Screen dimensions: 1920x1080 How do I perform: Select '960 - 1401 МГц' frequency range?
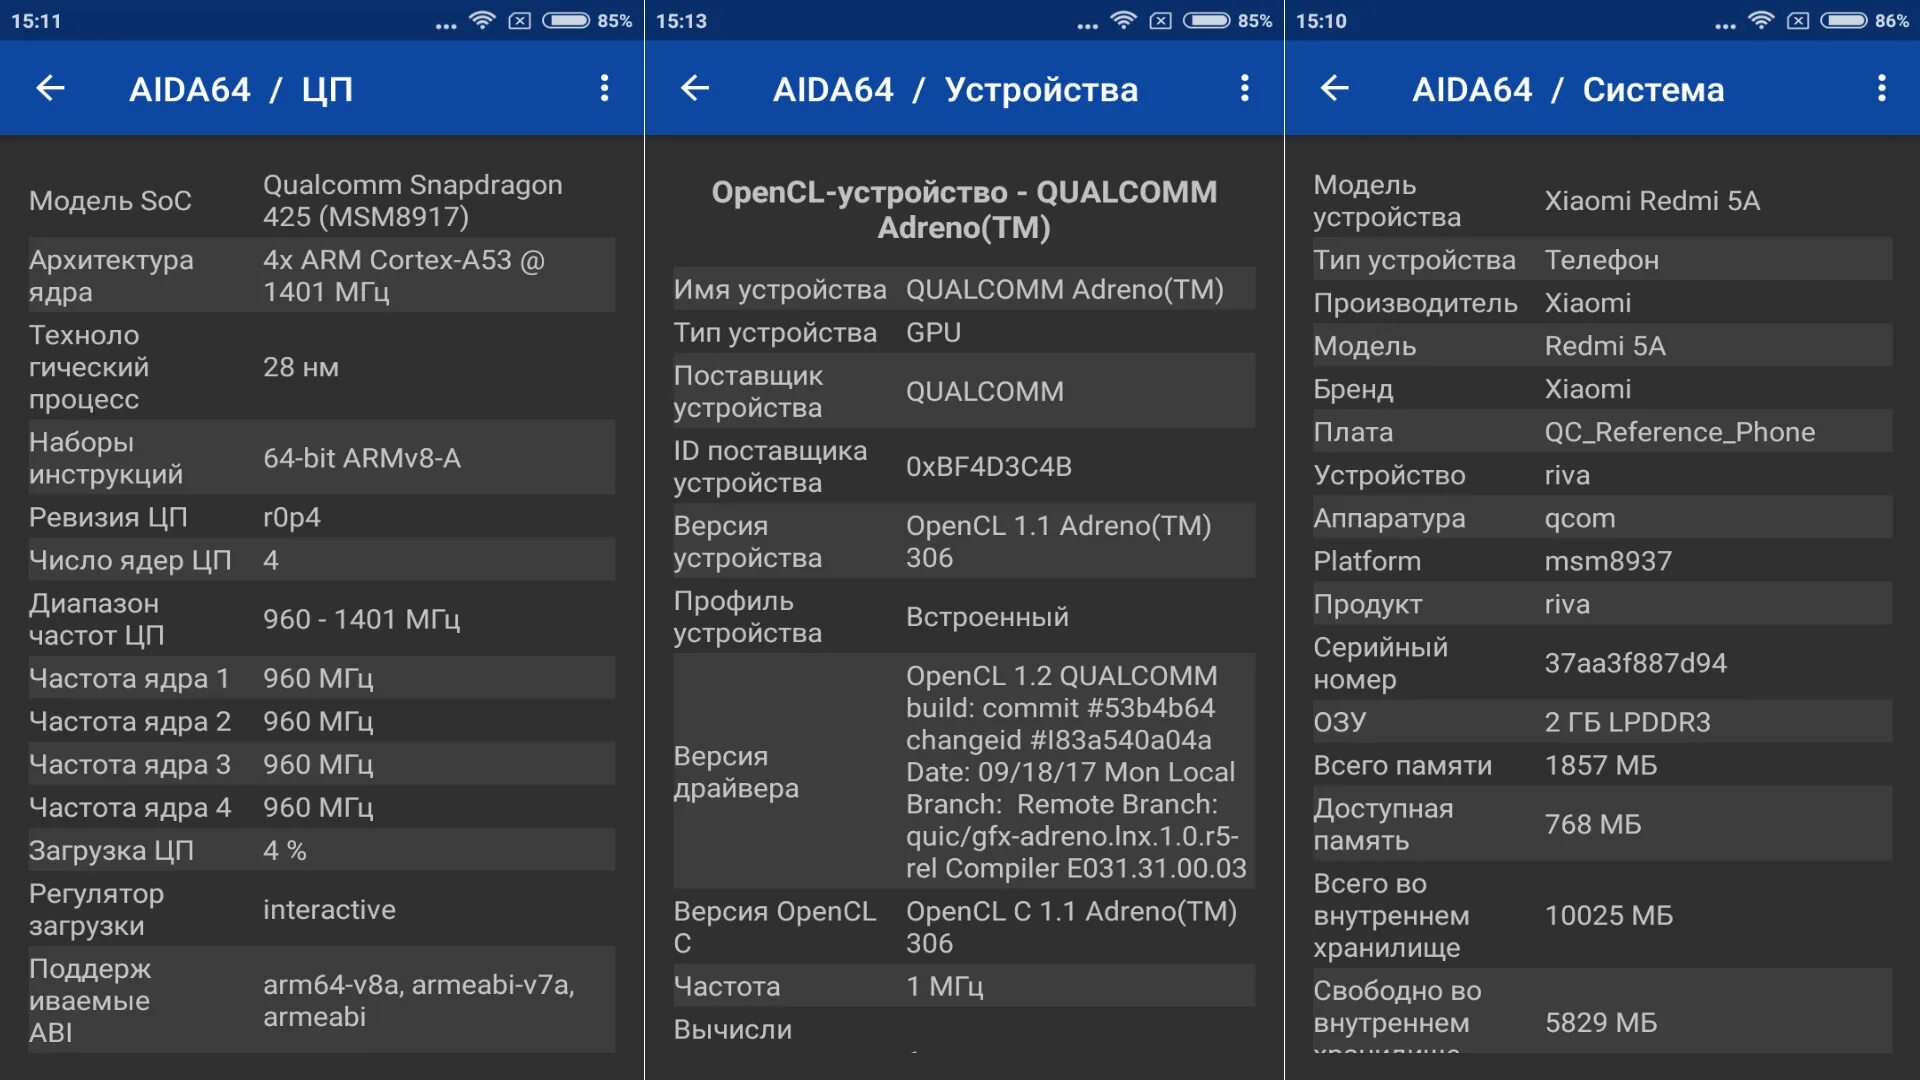pos(361,619)
